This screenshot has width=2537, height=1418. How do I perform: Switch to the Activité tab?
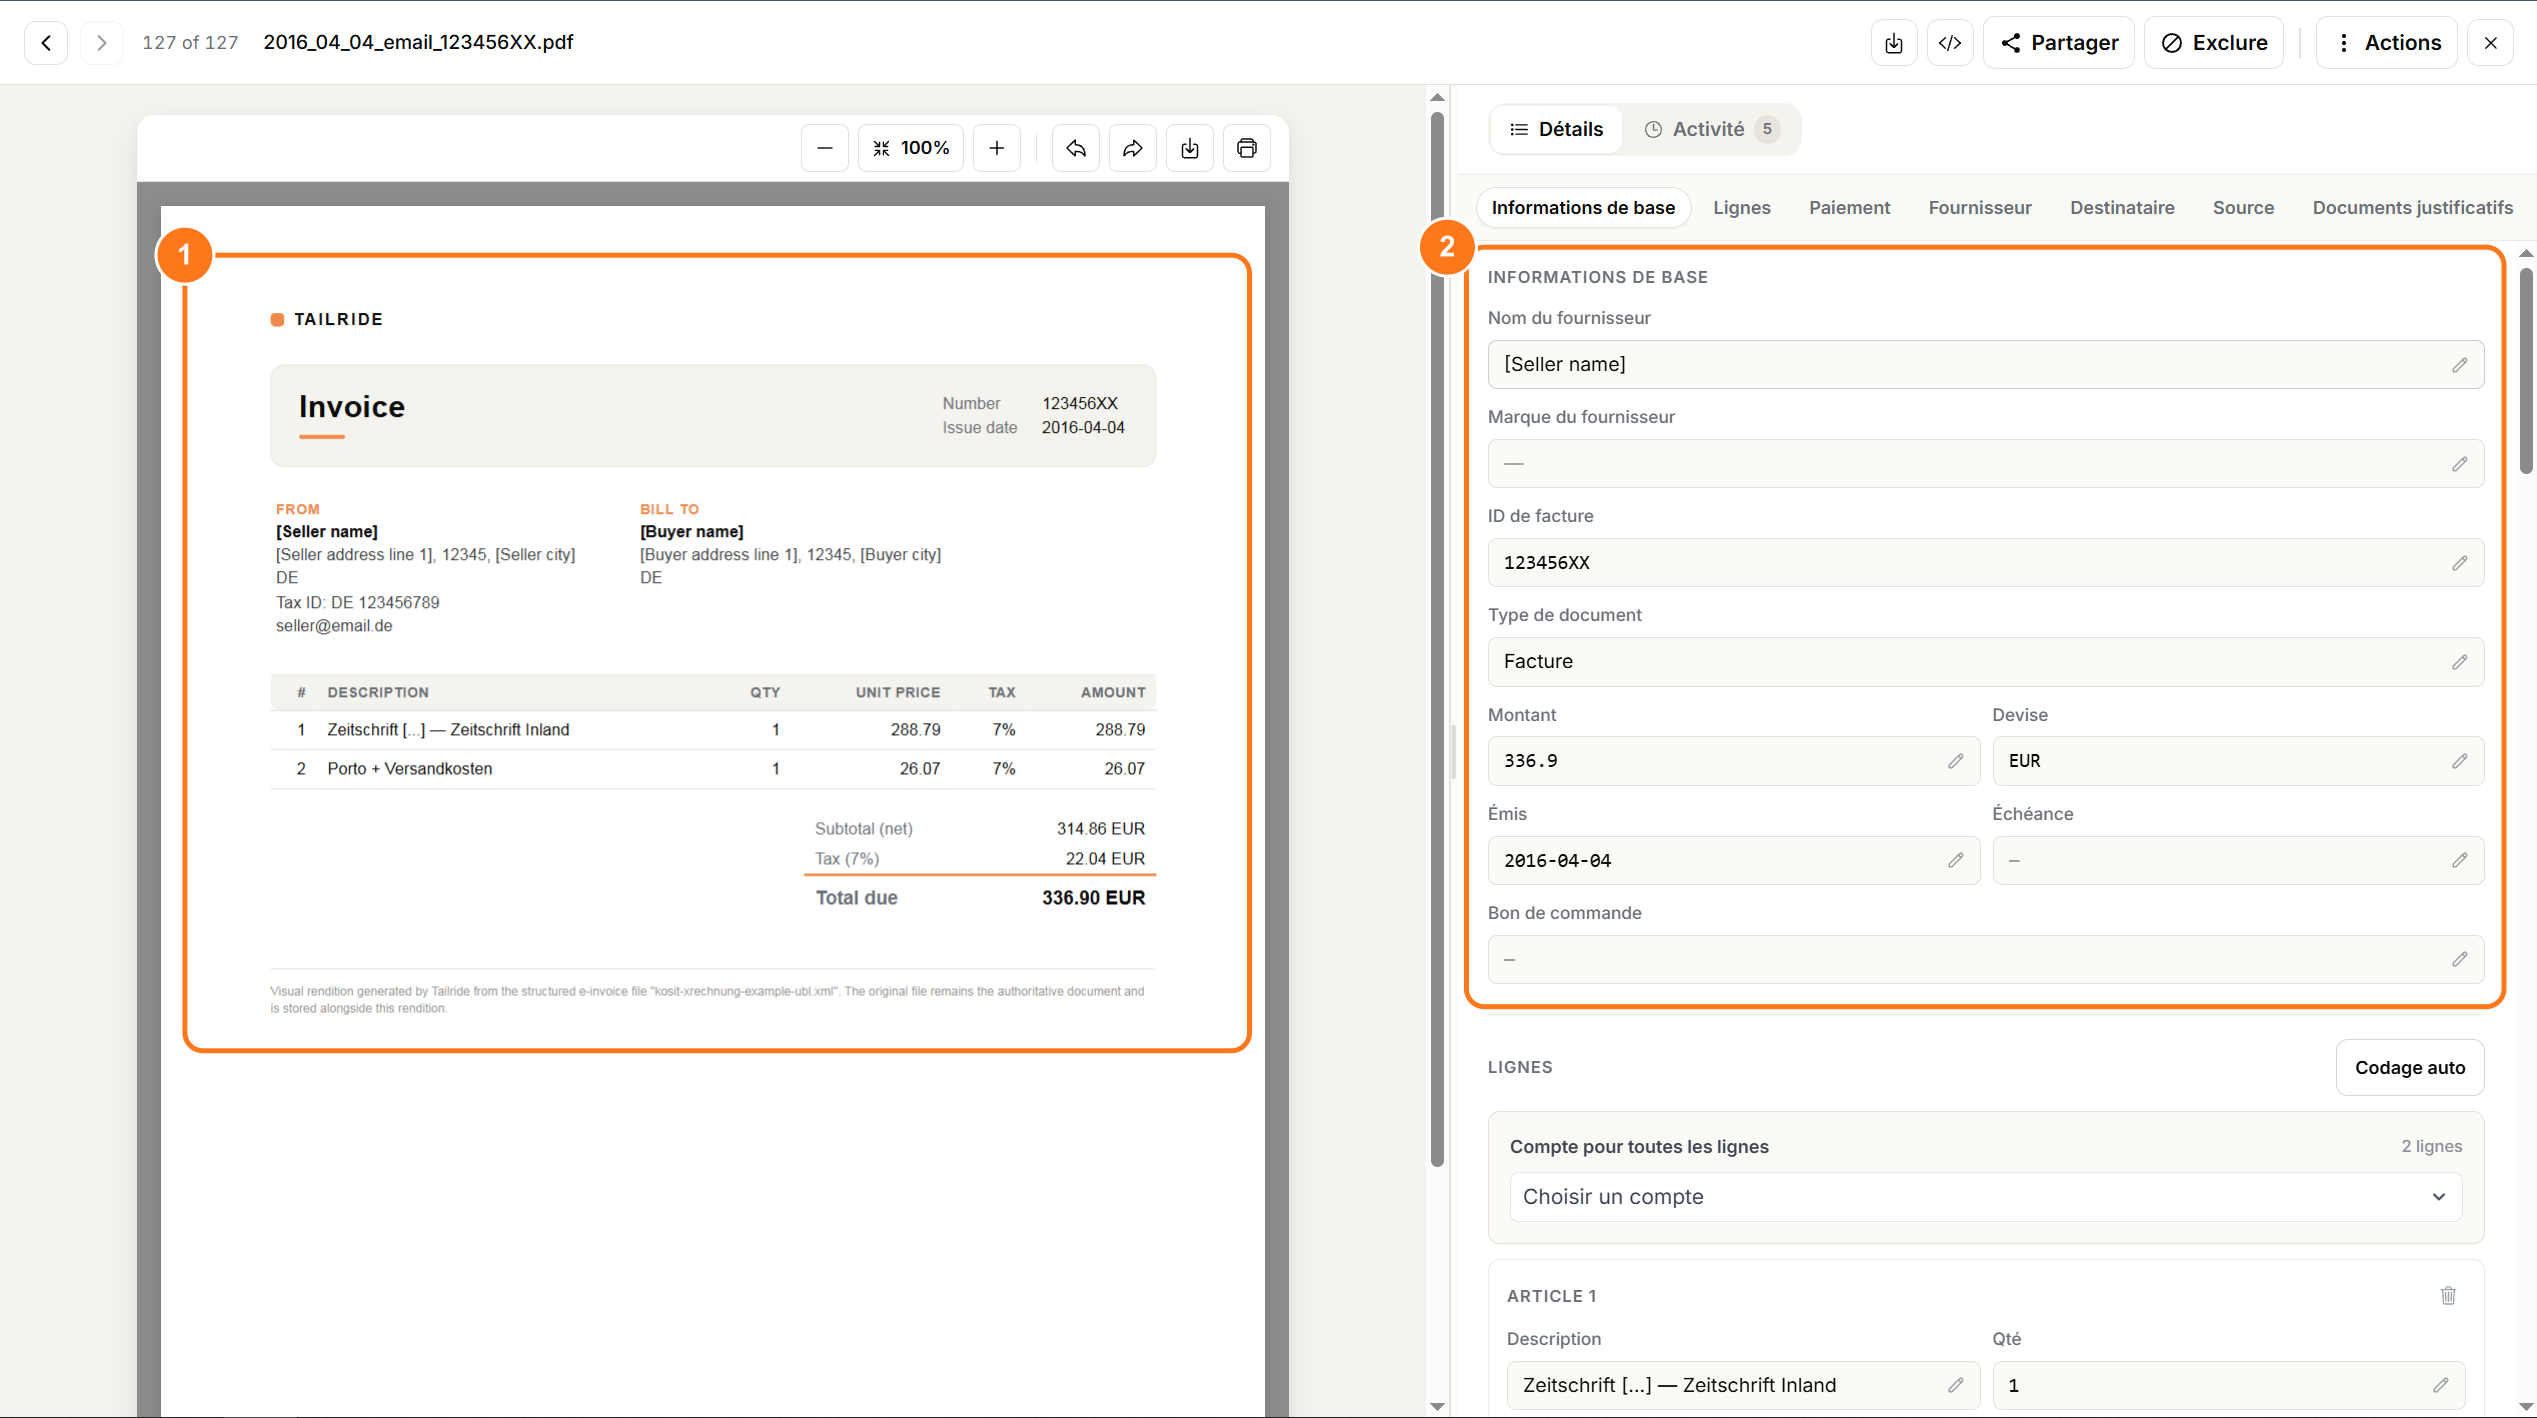[1712, 129]
